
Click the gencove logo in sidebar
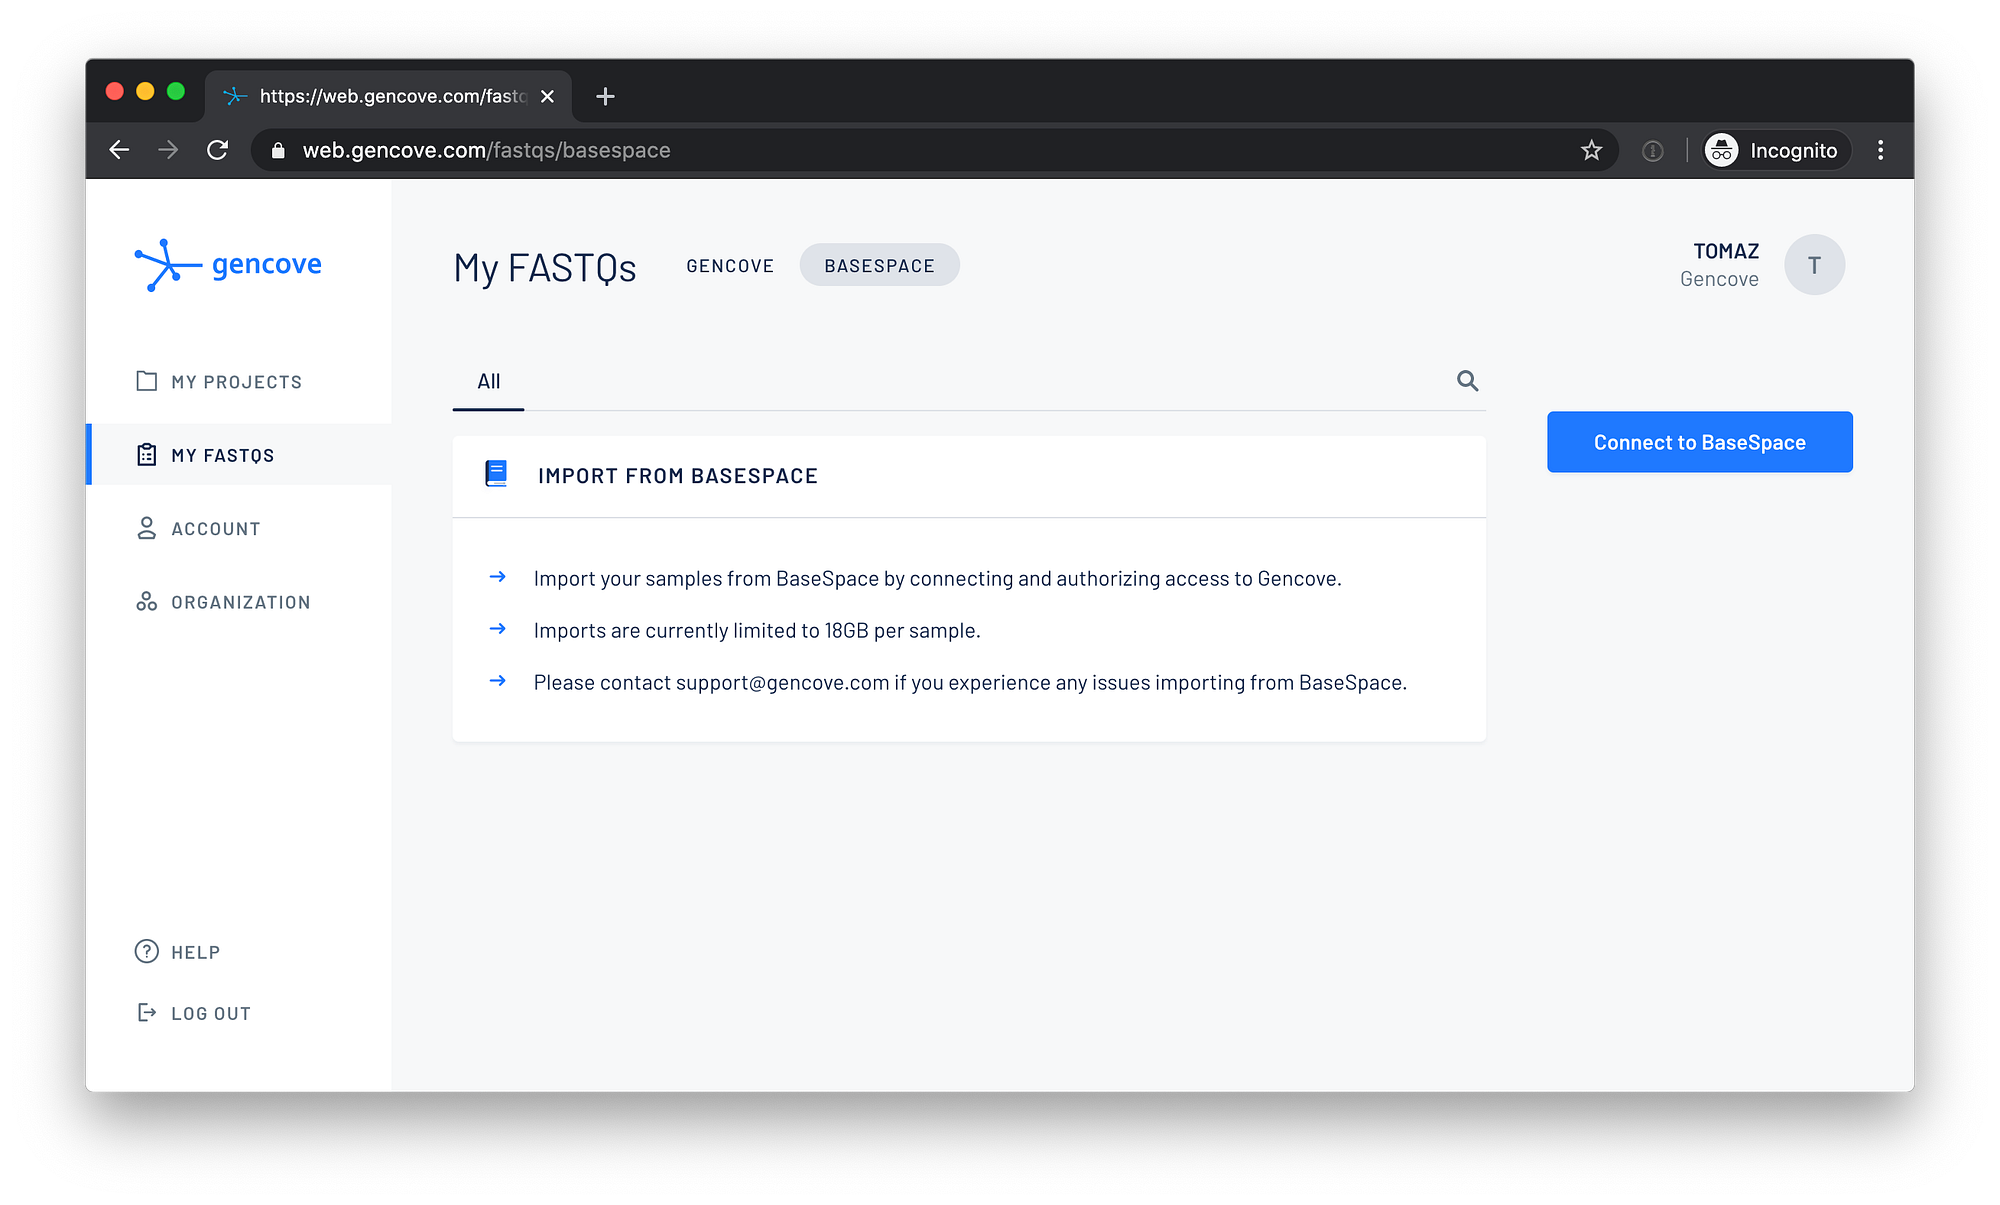pos(228,265)
